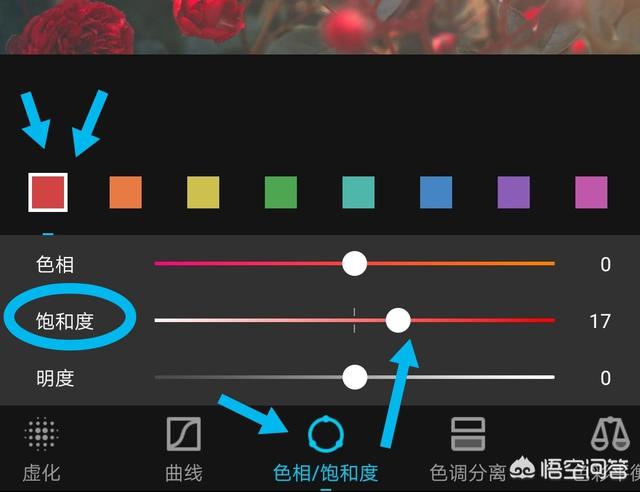The width and height of the screenshot is (640, 492).
Task: Click the 色相 hue slider handle
Action: (x=354, y=263)
